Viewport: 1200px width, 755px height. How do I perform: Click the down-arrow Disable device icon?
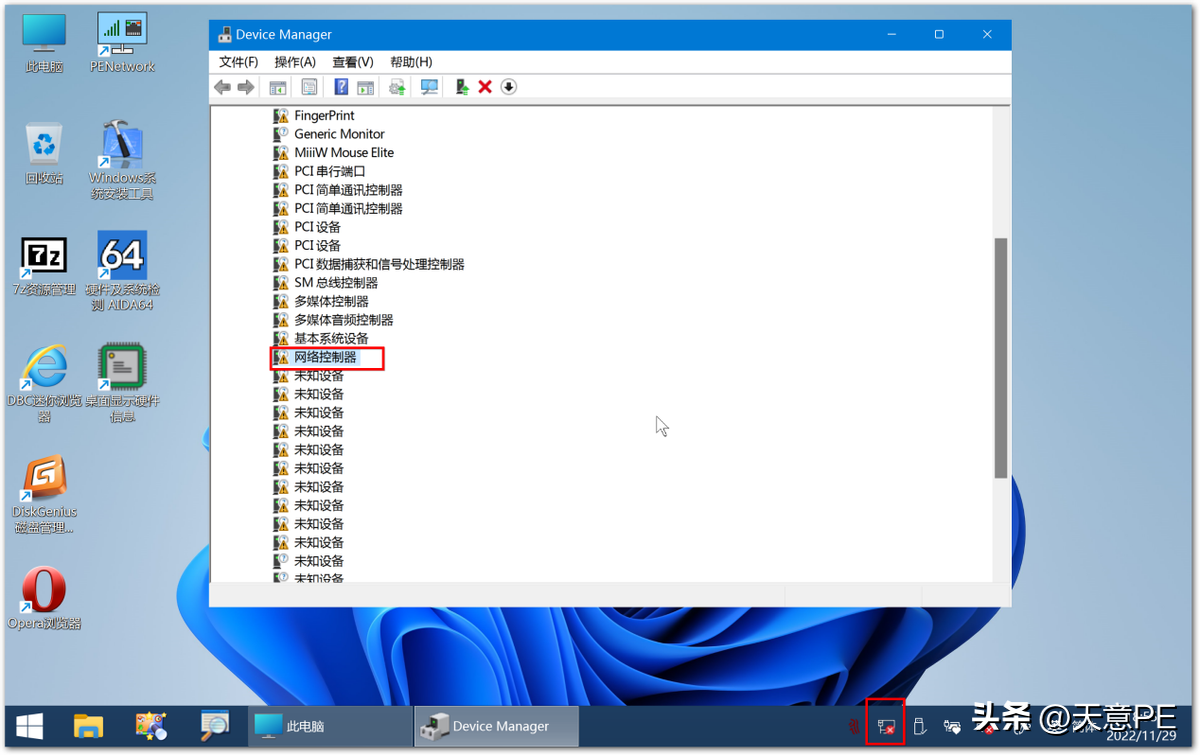point(508,88)
